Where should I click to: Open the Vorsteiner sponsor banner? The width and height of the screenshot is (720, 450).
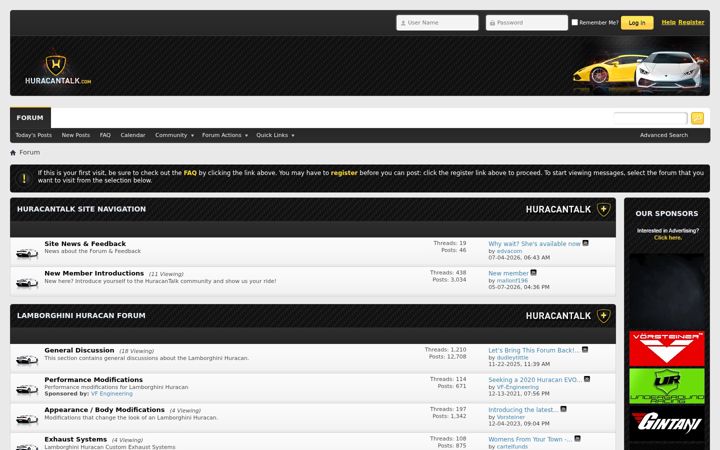667,349
